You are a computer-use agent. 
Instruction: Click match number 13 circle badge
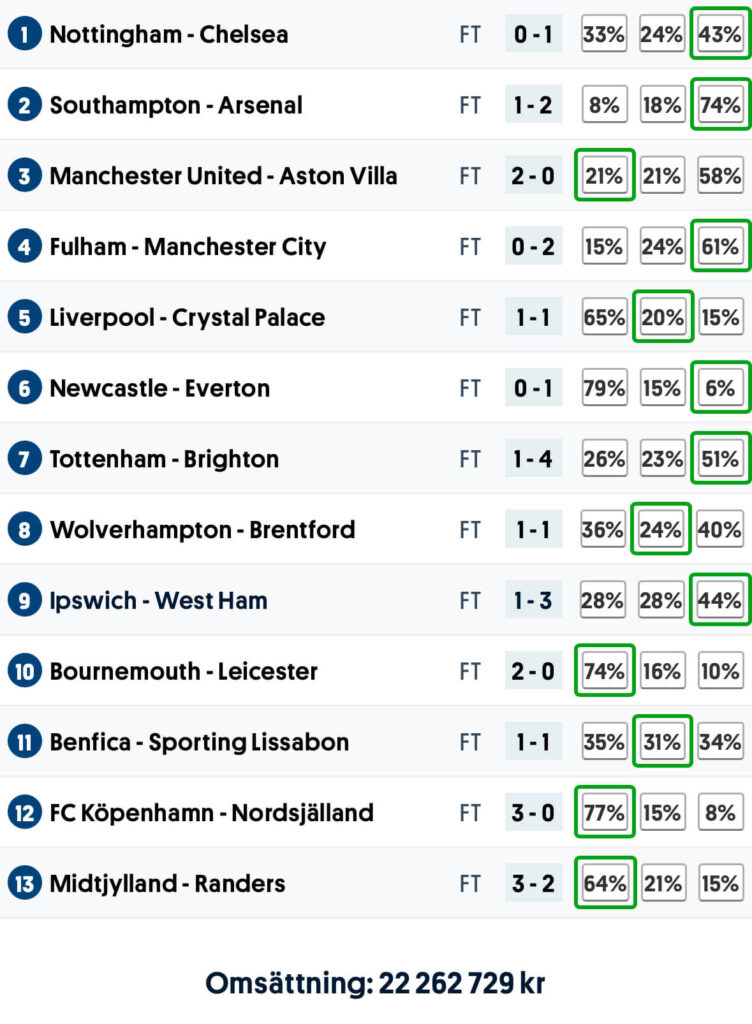click(x=24, y=884)
